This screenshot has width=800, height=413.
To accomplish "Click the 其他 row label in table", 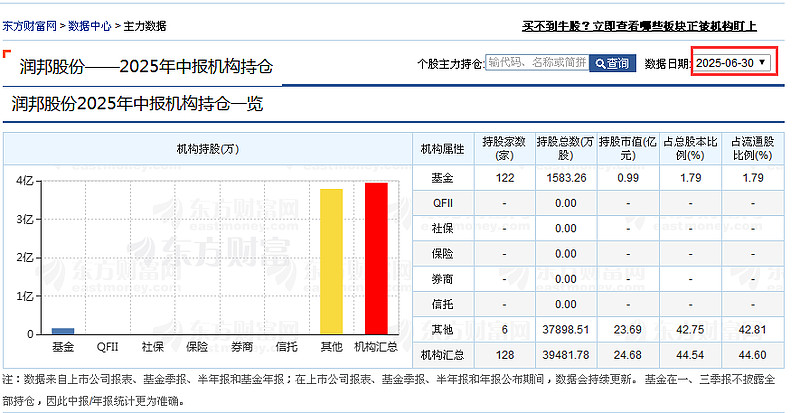I will tap(442, 330).
